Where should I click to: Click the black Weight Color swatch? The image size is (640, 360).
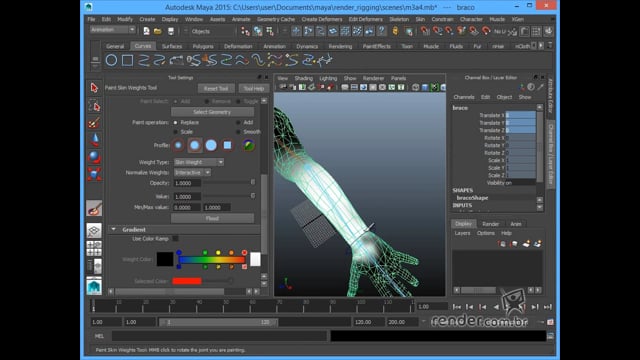(x=165, y=259)
